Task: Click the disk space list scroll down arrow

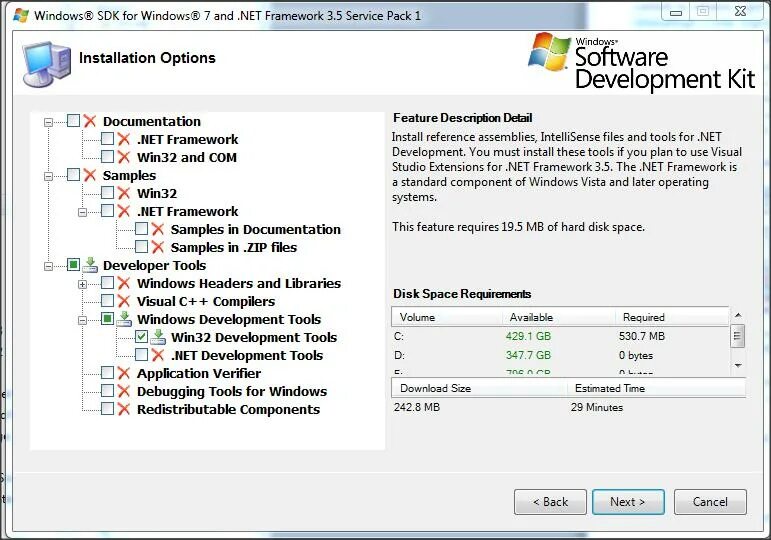Action: [738, 365]
